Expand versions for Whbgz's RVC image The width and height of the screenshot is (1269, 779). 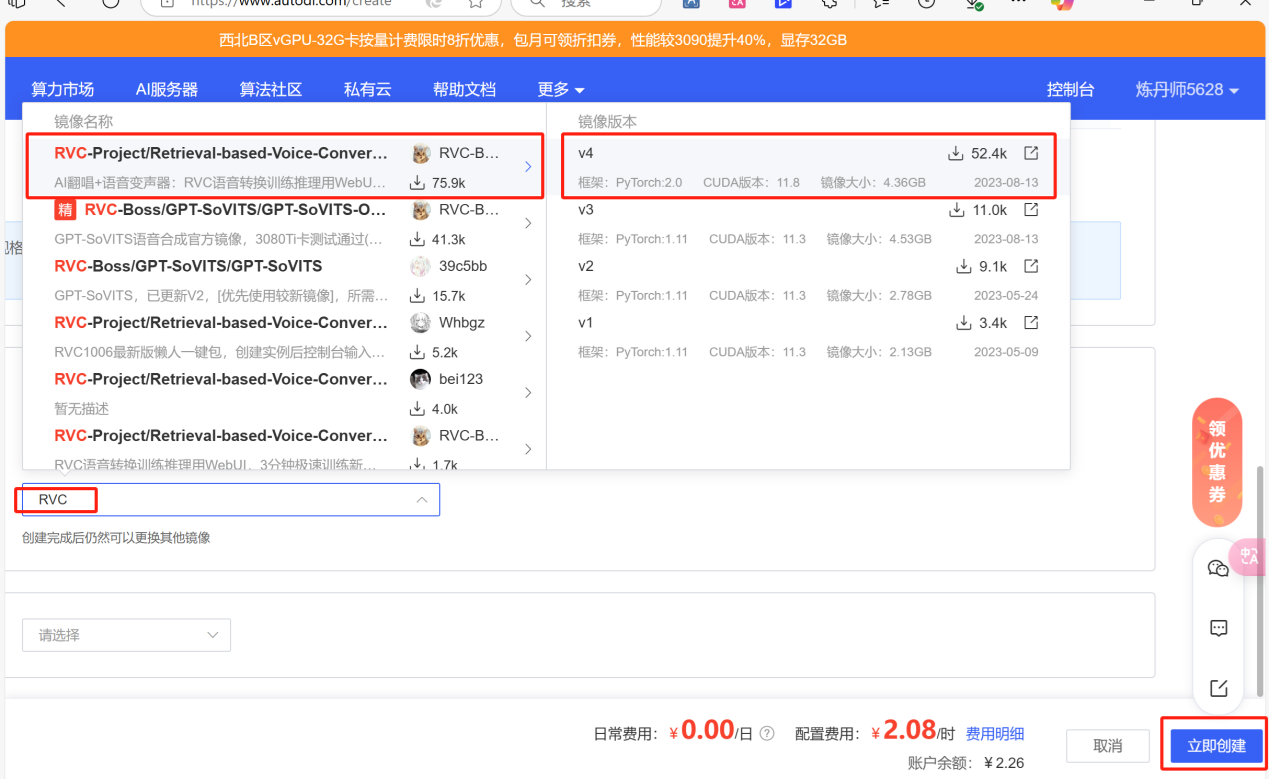(x=528, y=336)
